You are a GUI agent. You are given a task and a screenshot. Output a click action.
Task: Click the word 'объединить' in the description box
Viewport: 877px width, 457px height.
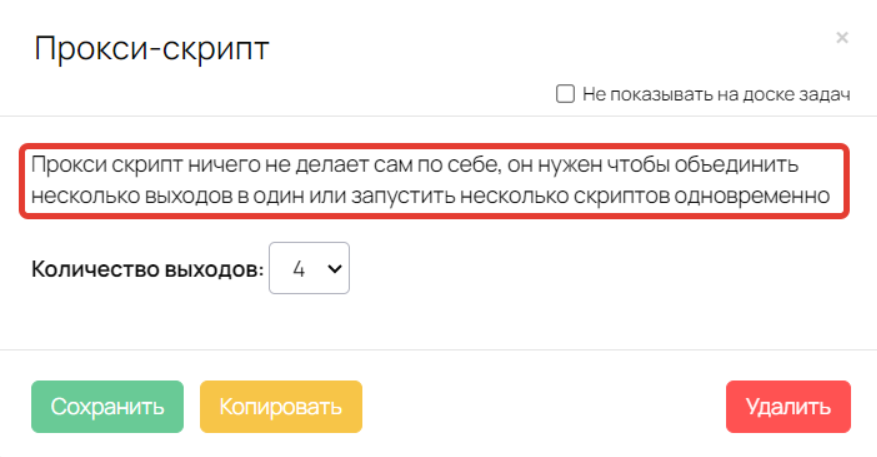point(737,165)
